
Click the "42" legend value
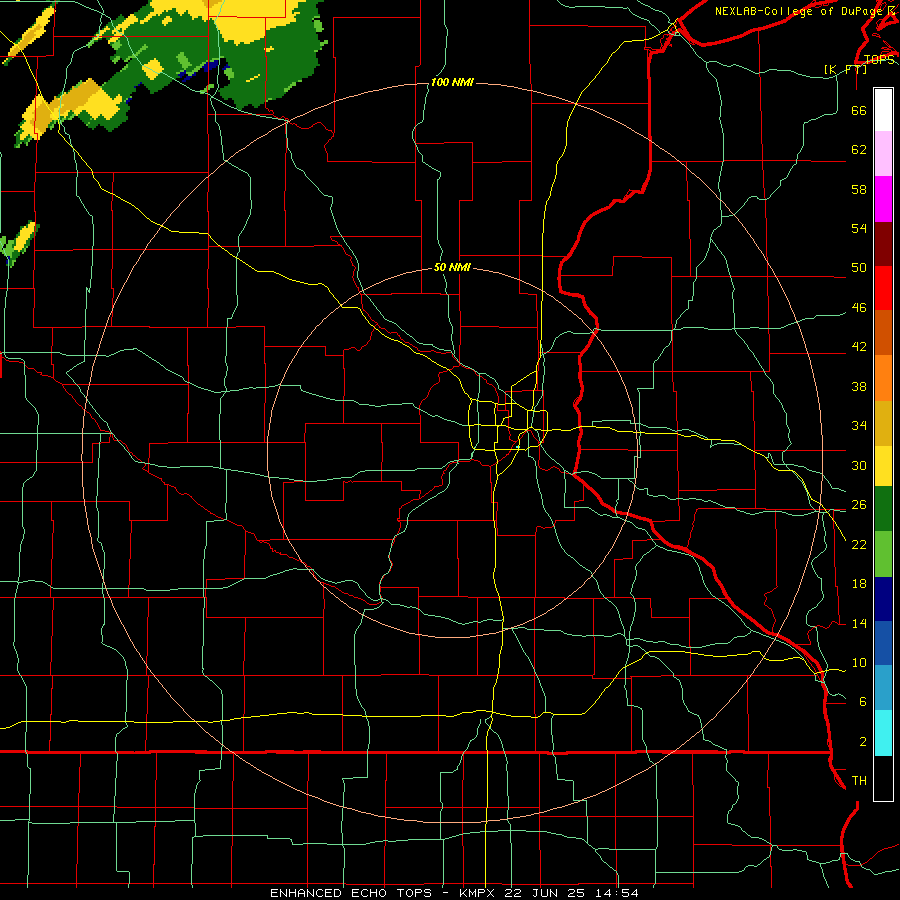[859, 347]
